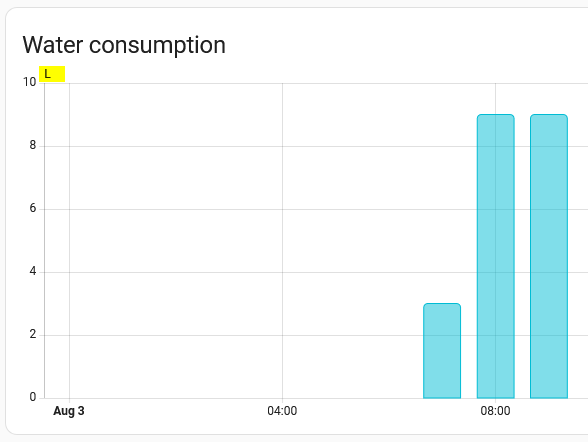Click the Aug 3 vertical gridline mid-chart
Viewport: 588px width, 442px height.
coord(69,241)
